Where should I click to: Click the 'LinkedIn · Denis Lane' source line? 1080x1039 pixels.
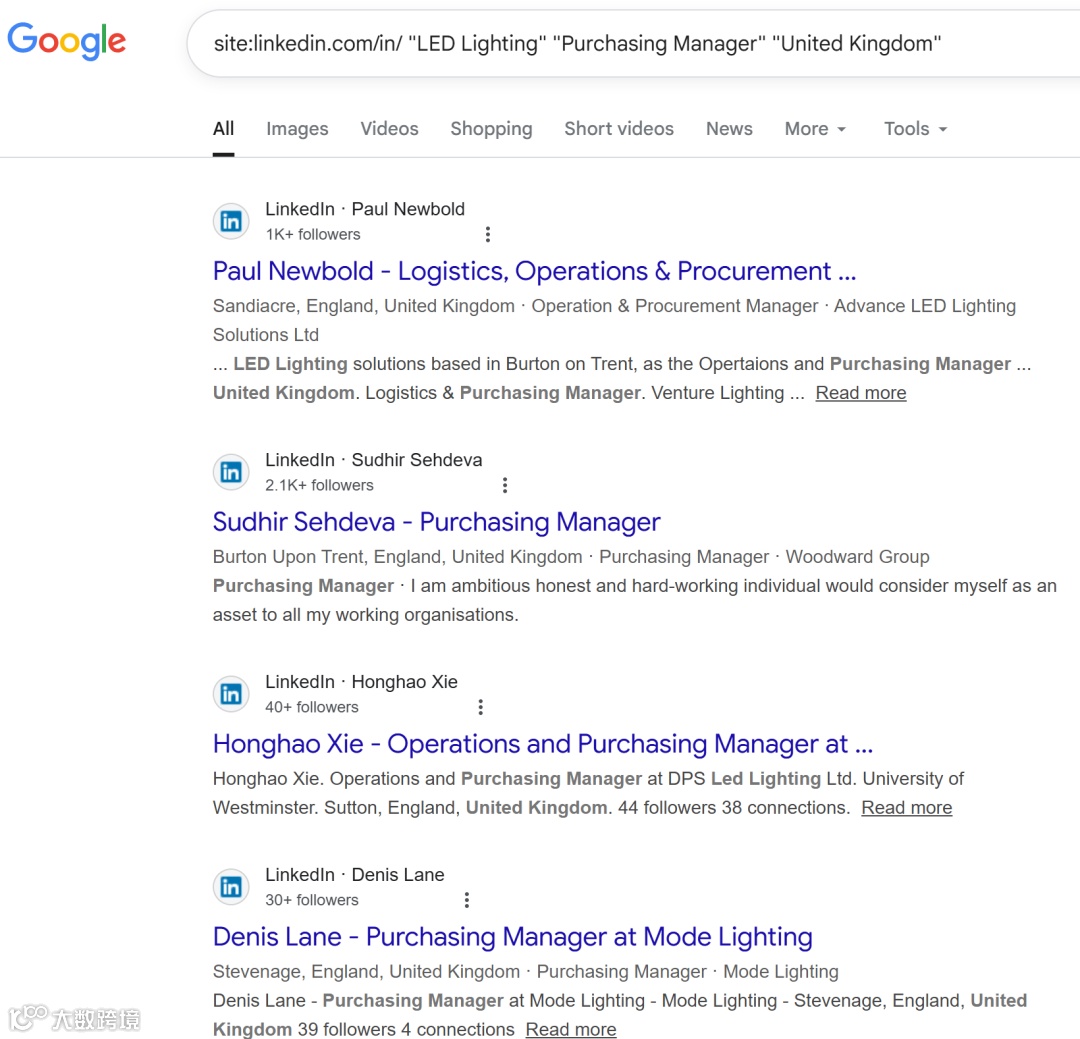click(x=355, y=874)
